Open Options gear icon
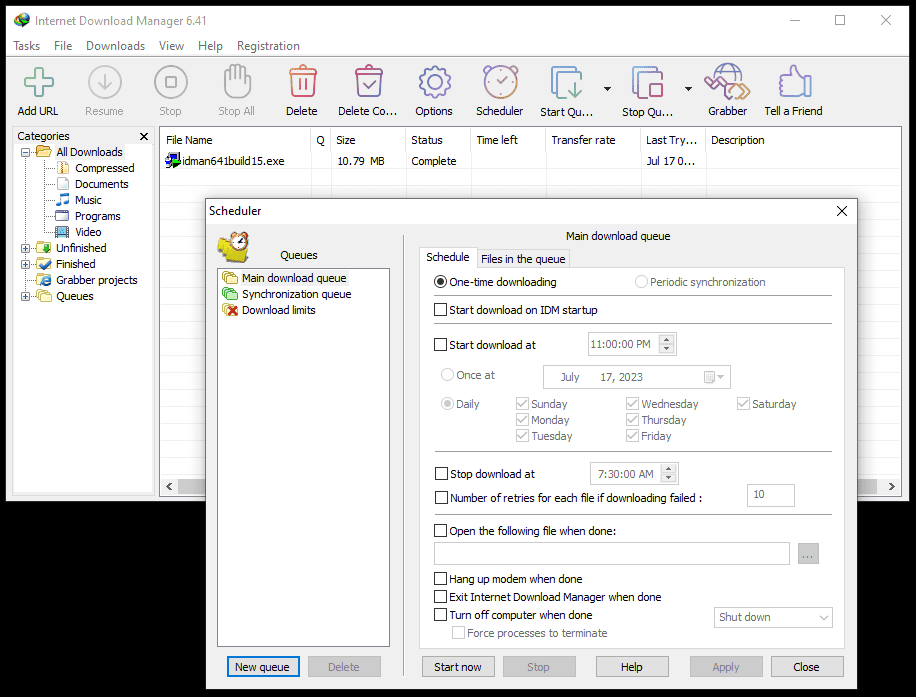 pyautogui.click(x=434, y=82)
